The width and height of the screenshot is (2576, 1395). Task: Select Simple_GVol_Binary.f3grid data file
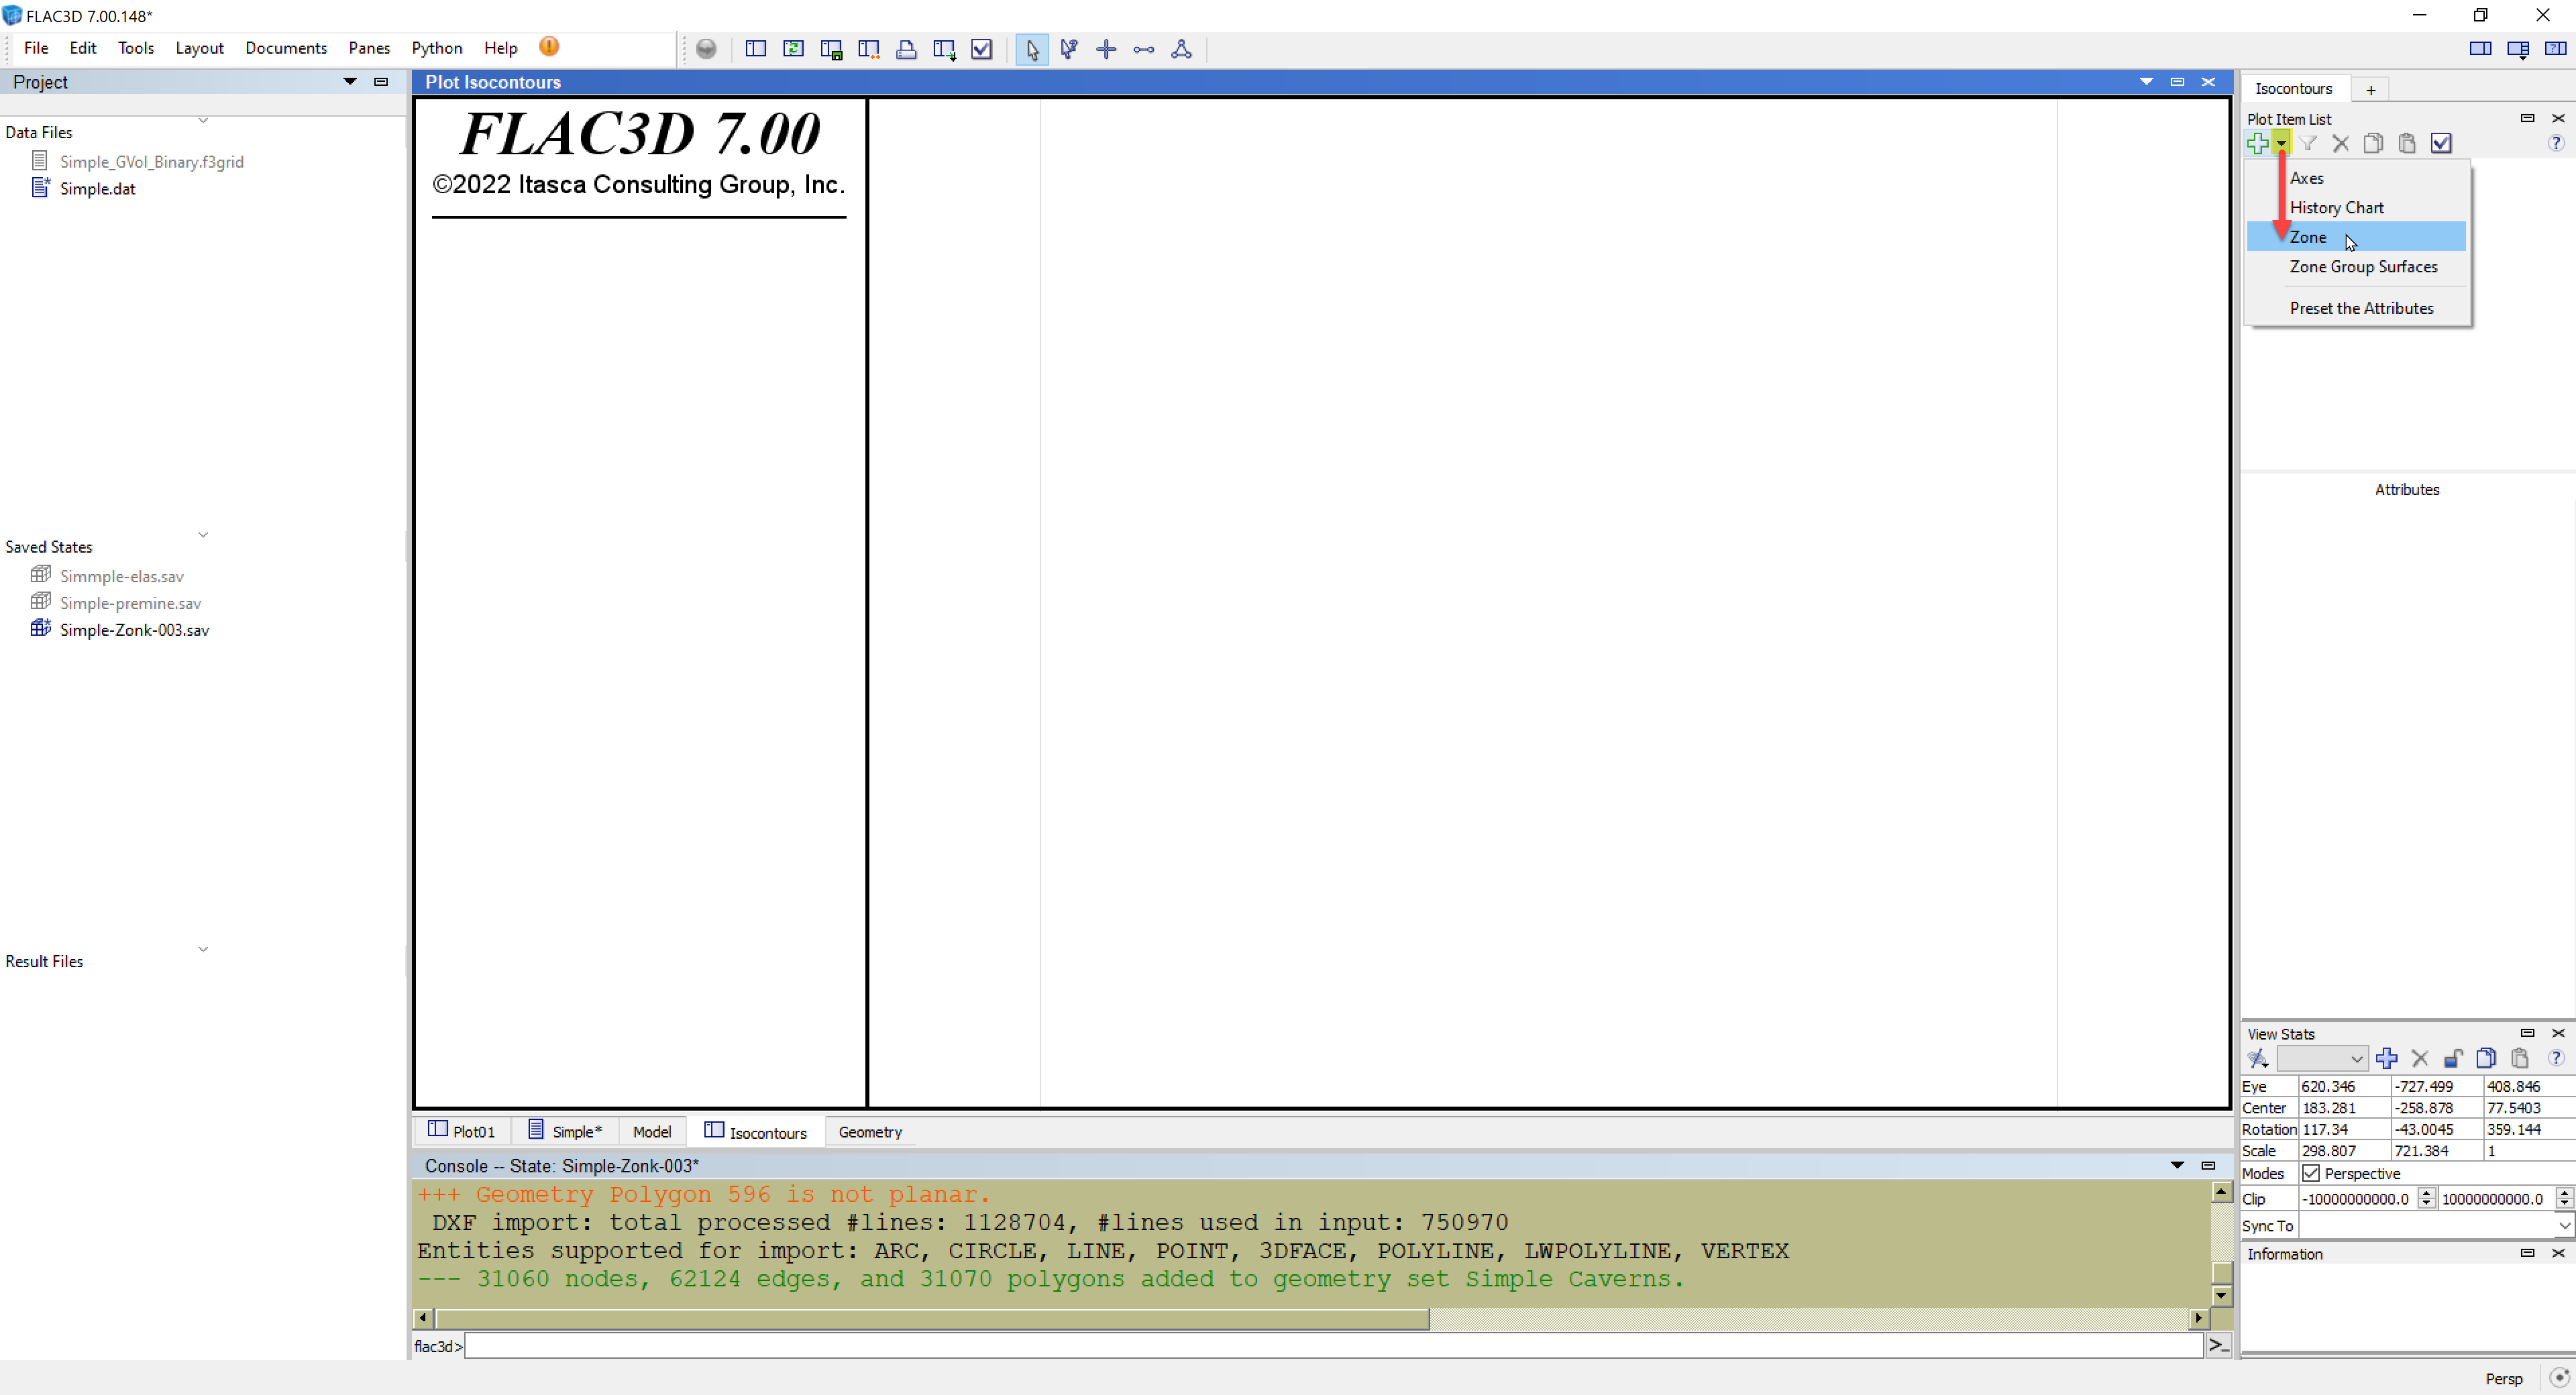[x=151, y=161]
